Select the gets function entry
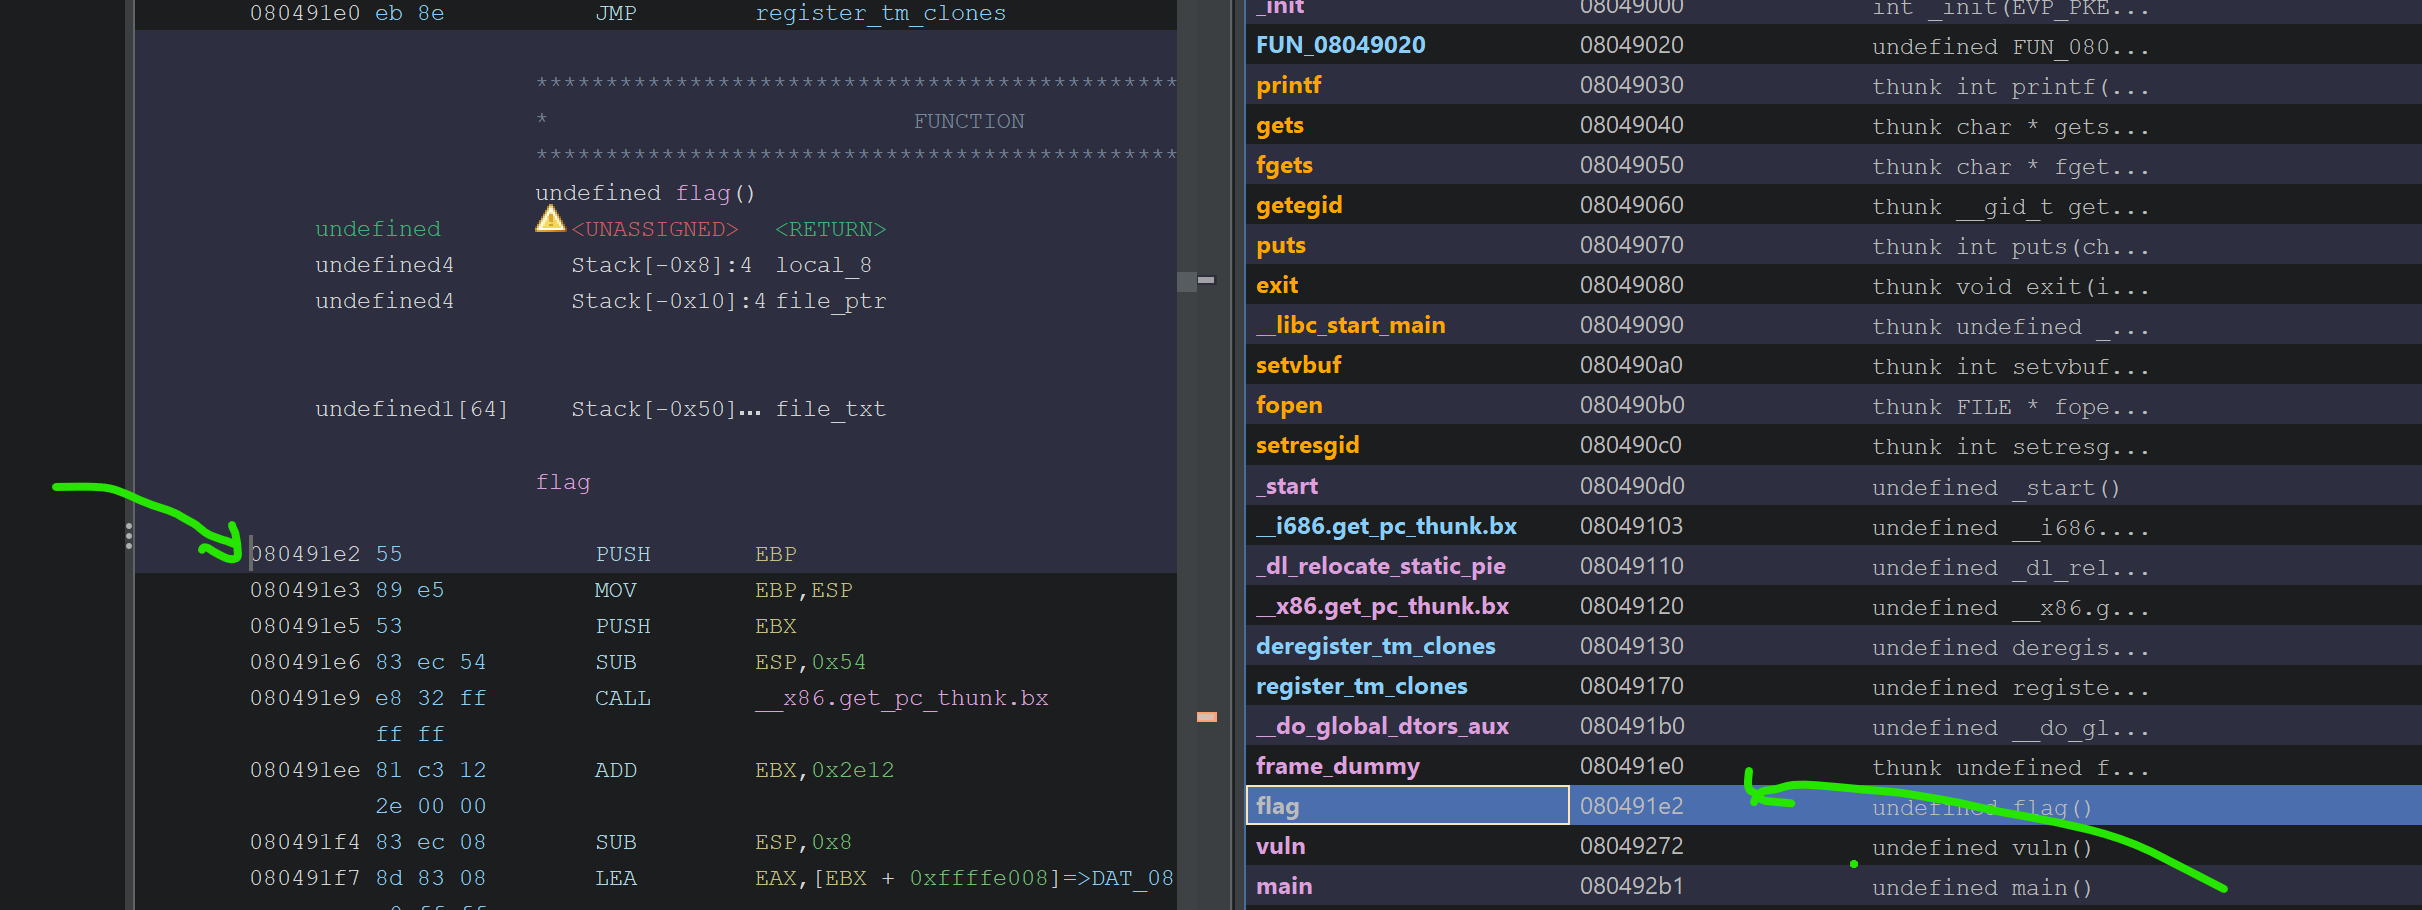The image size is (2422, 910). [x=1279, y=125]
